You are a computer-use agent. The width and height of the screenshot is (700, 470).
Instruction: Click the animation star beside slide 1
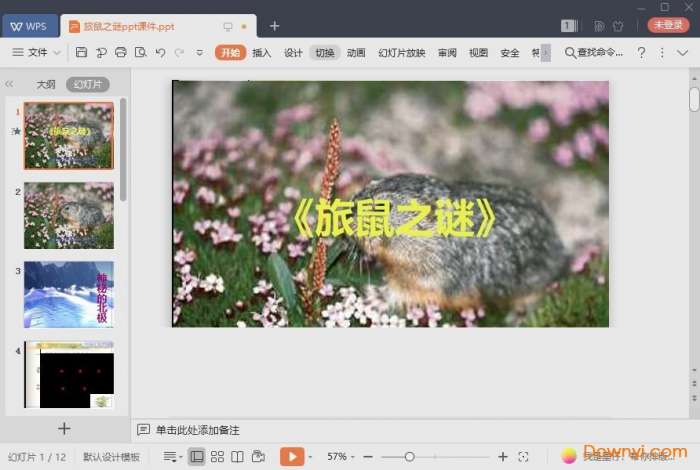(17, 131)
